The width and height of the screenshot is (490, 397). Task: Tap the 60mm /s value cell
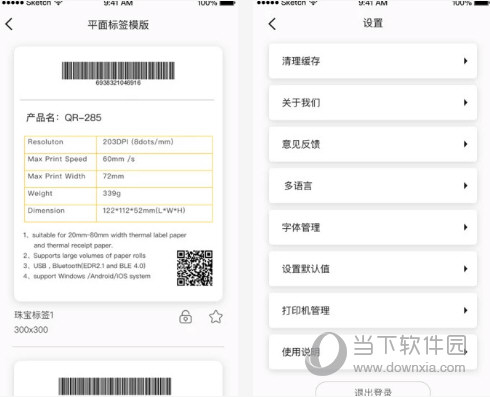[x=154, y=162]
